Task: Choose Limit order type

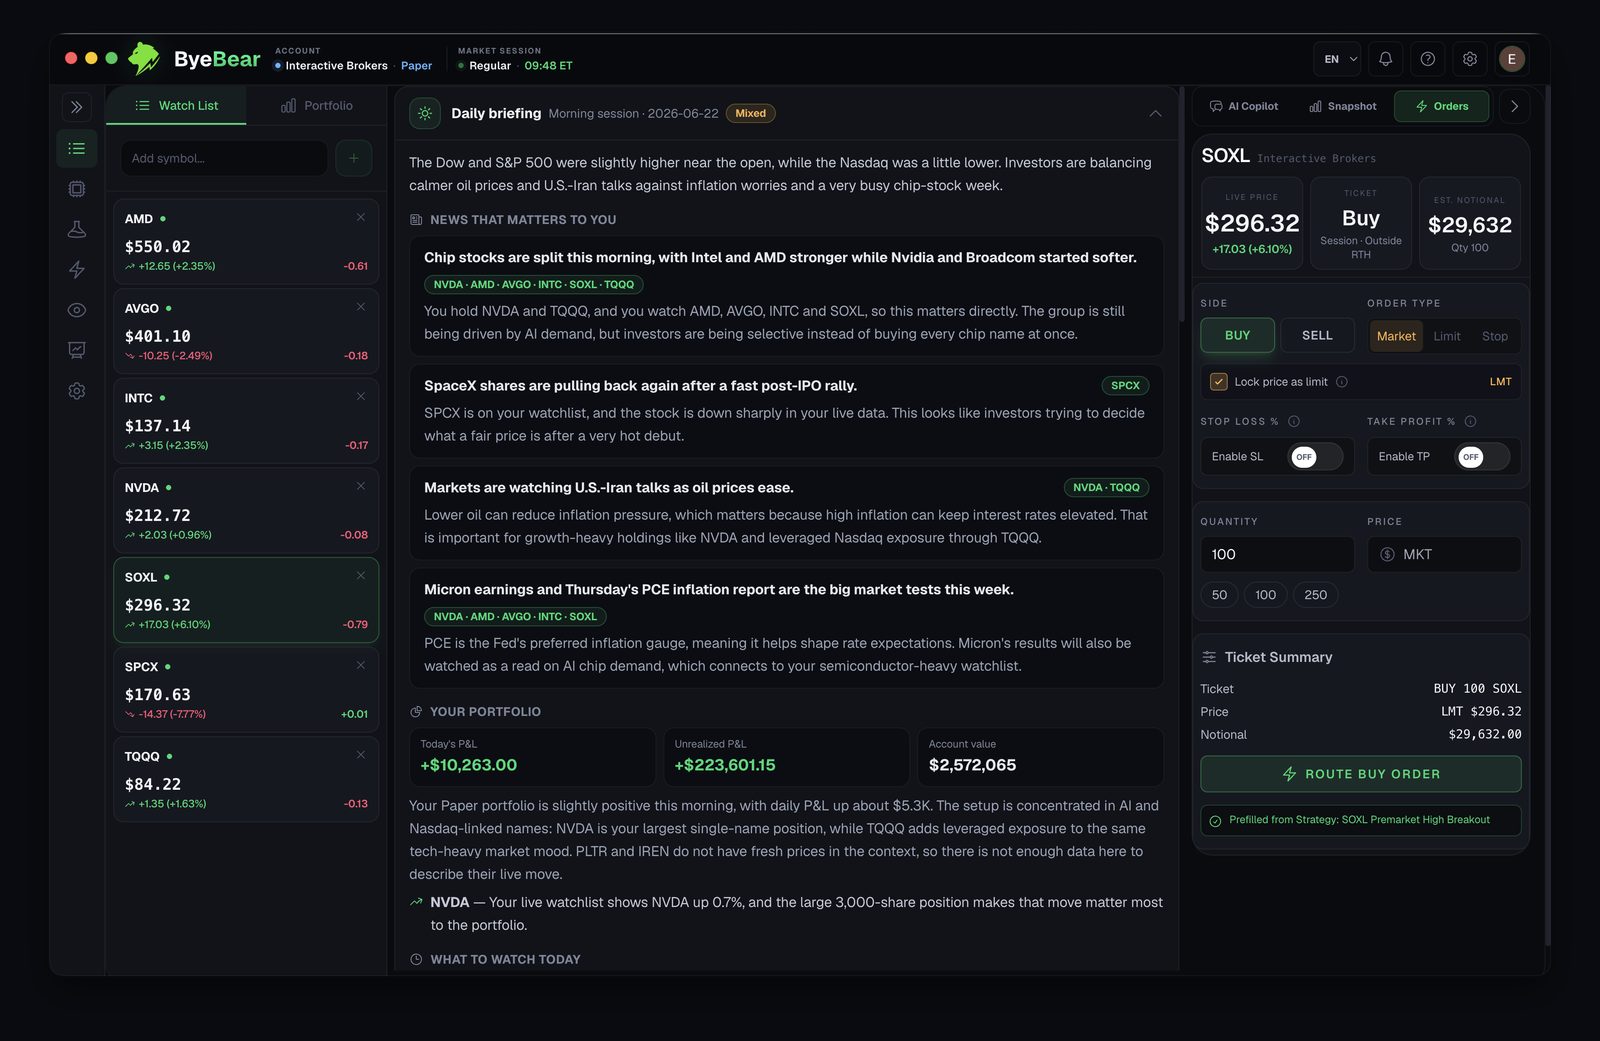Action: point(1447,336)
